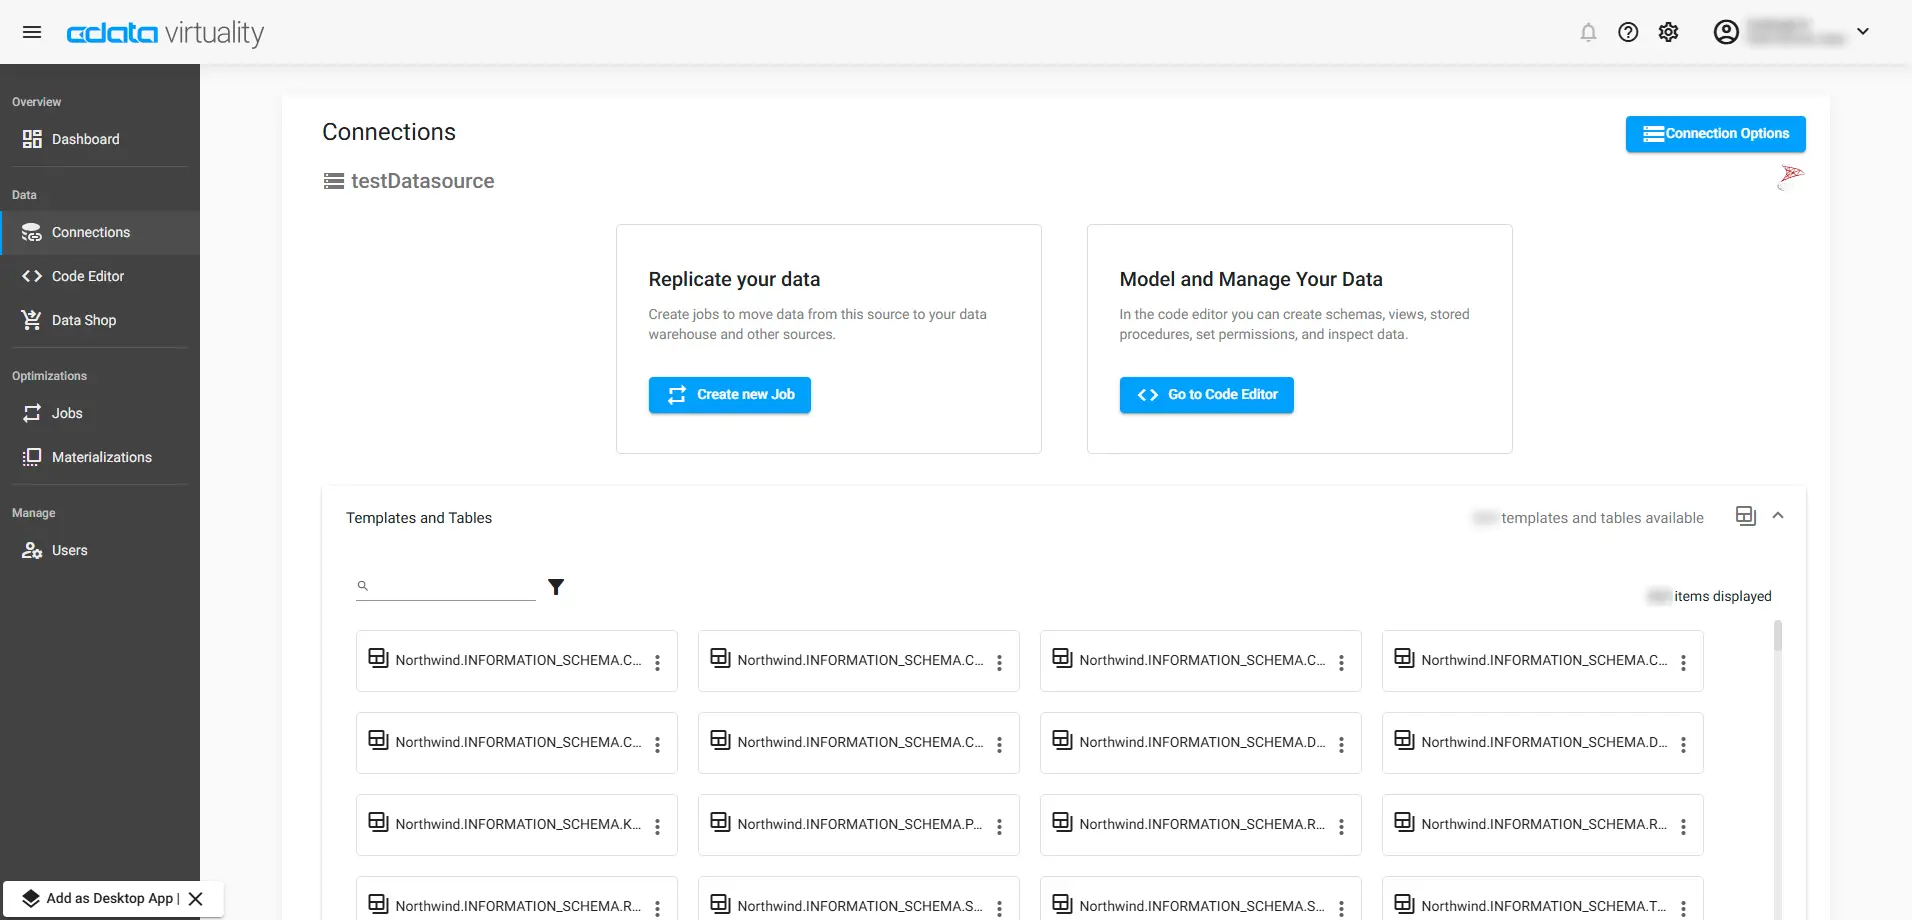The height and width of the screenshot is (920, 1912).
Task: Close the Add as Desktop App banner
Action: tap(196, 898)
